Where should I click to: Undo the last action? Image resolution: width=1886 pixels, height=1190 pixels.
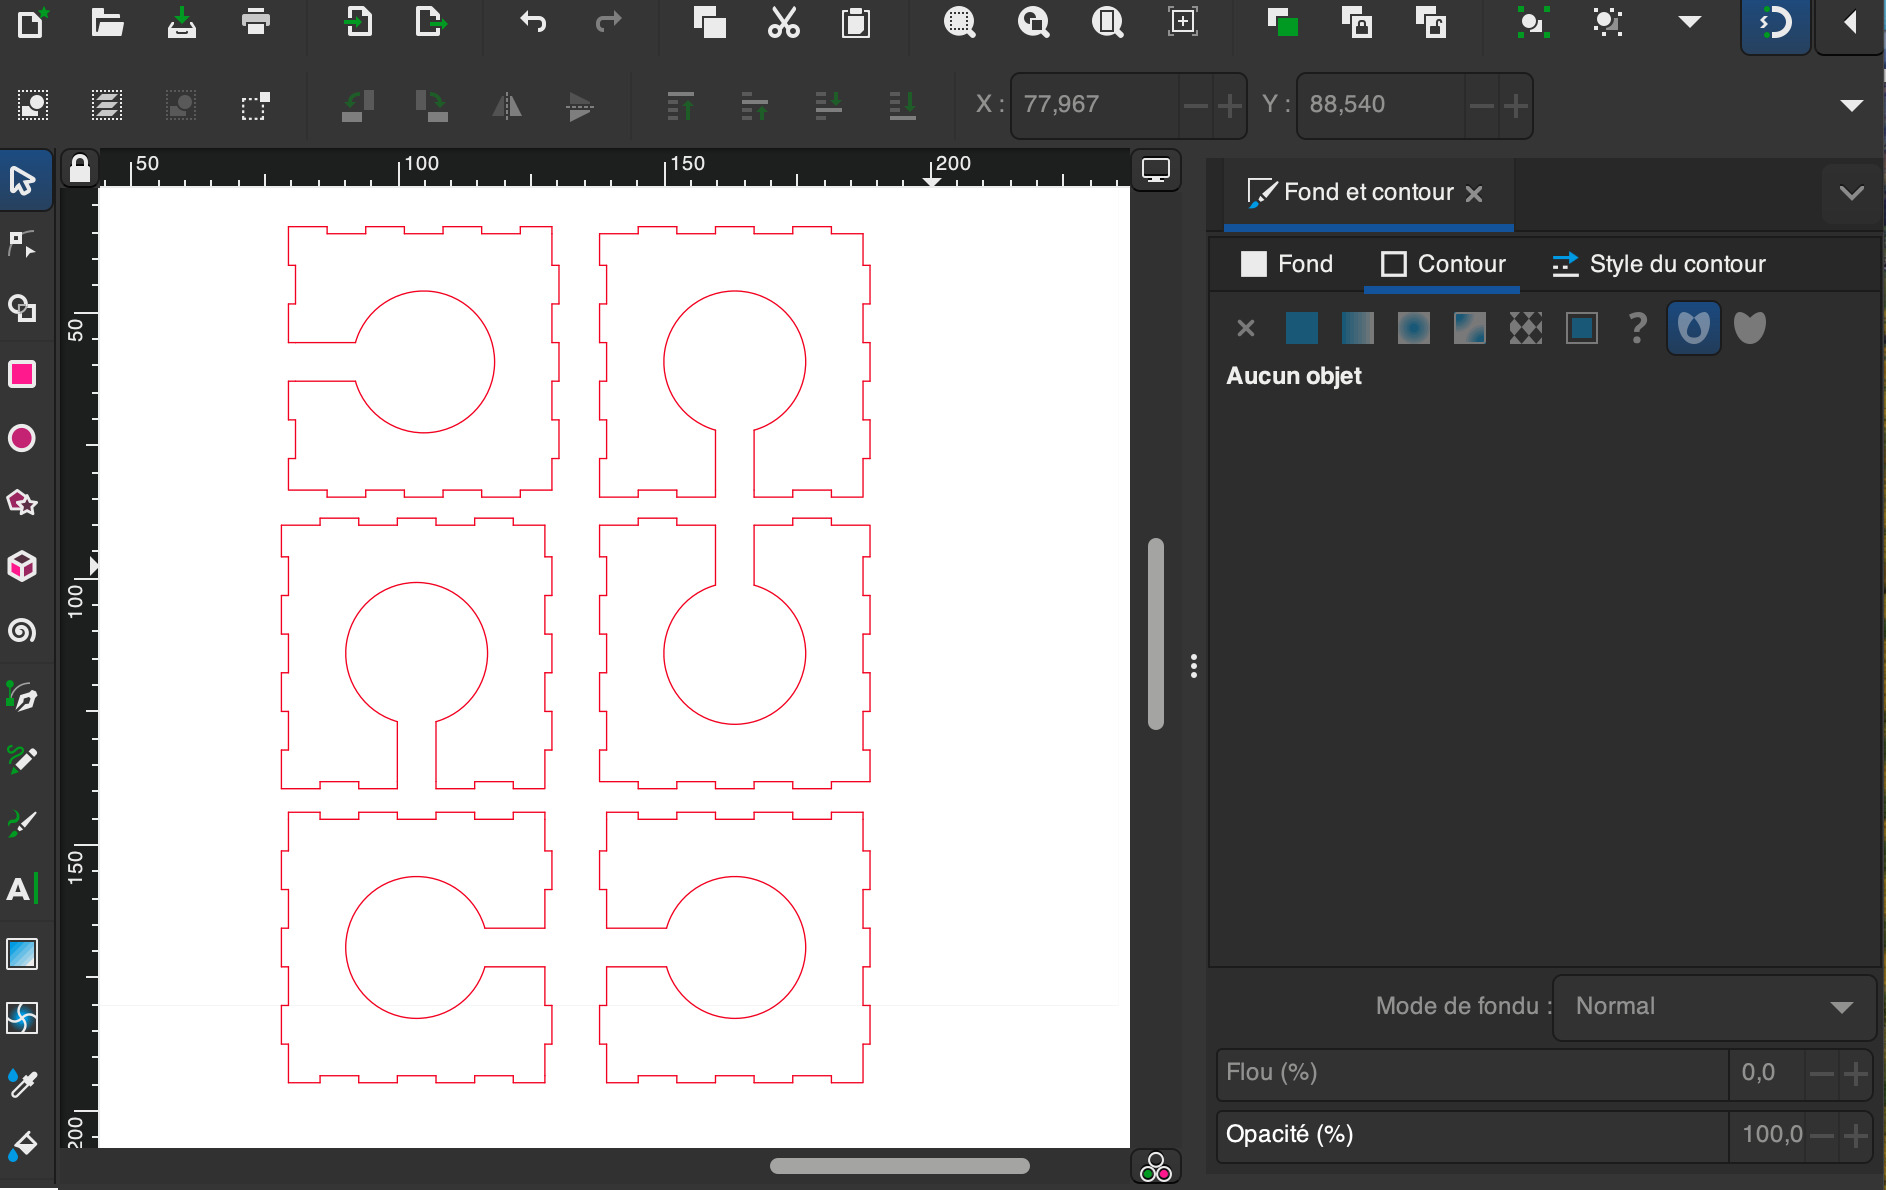[533, 22]
